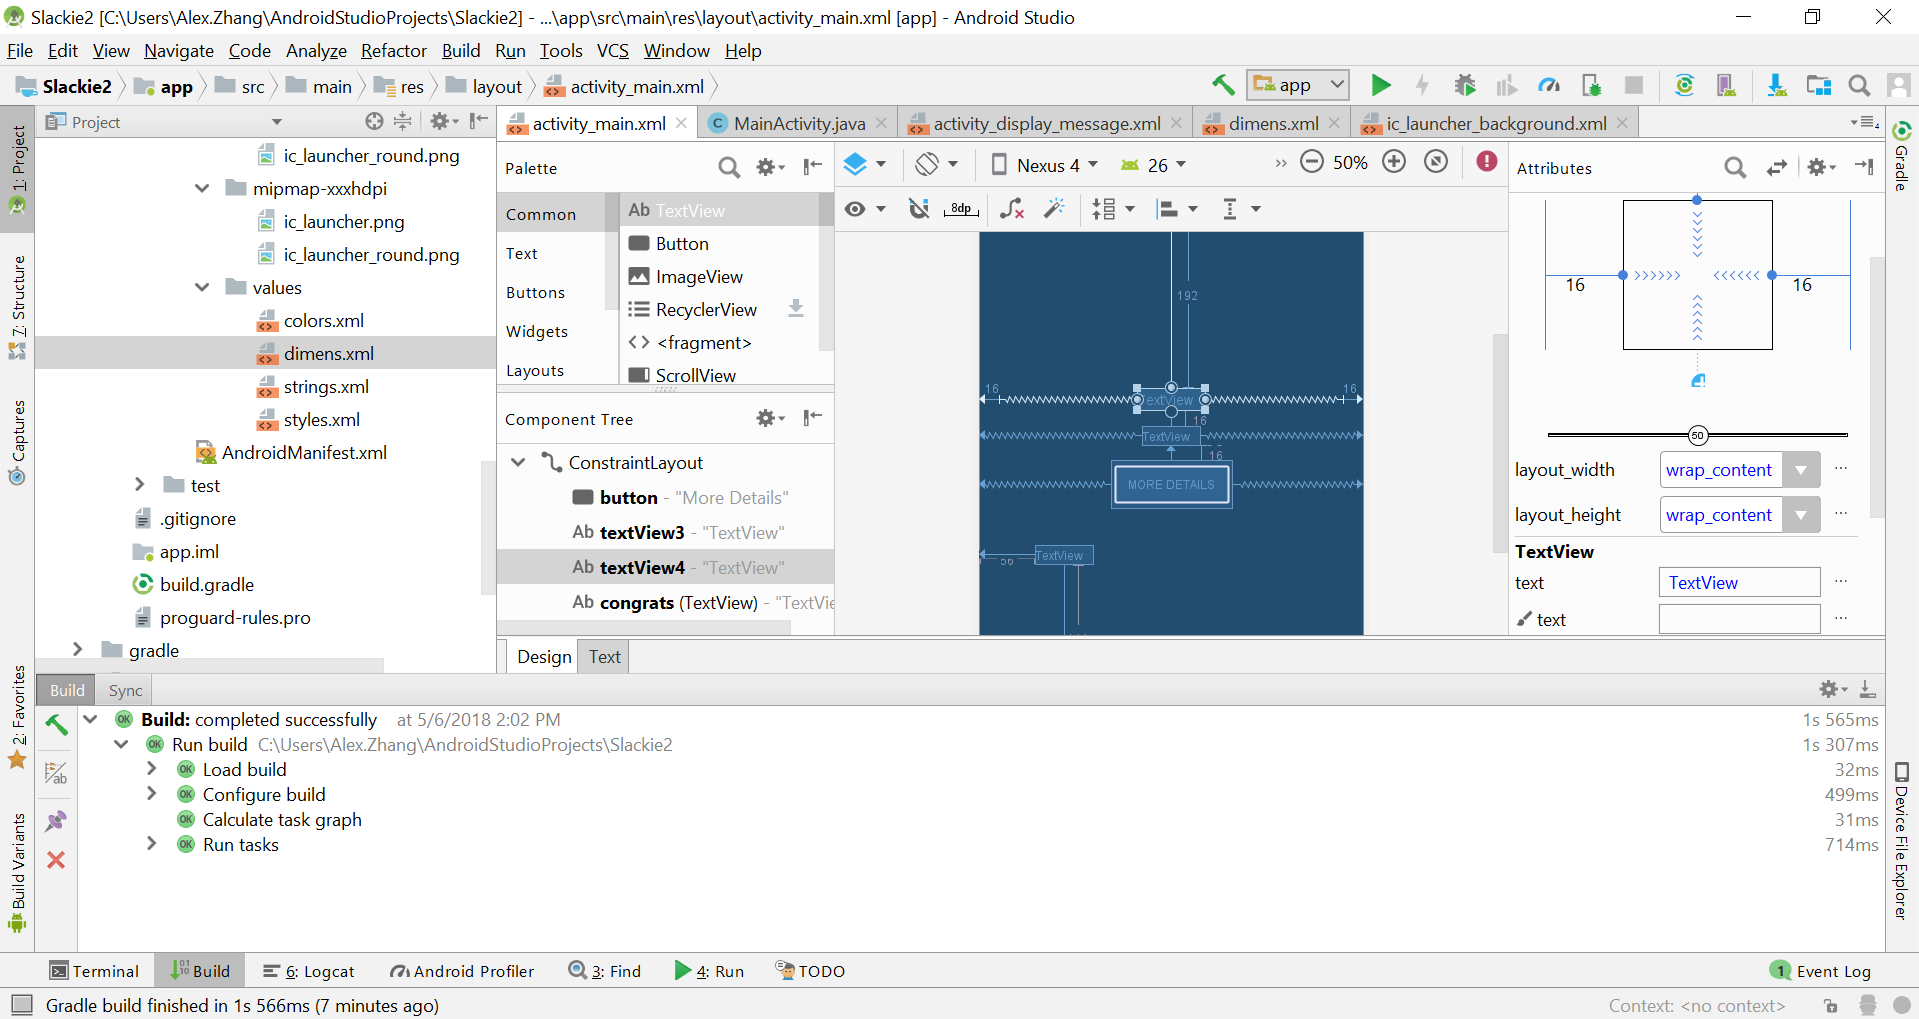This screenshot has height=1019, width=1919.
Task: Toggle autoconnect magnet in layout toolbar
Action: (918, 209)
